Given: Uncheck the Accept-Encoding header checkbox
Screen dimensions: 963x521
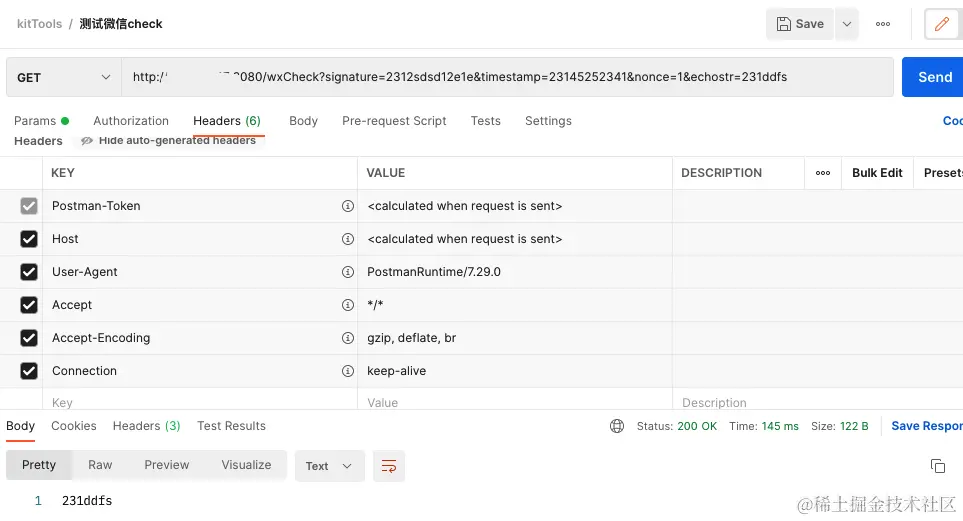Looking at the screenshot, I should 29,338.
